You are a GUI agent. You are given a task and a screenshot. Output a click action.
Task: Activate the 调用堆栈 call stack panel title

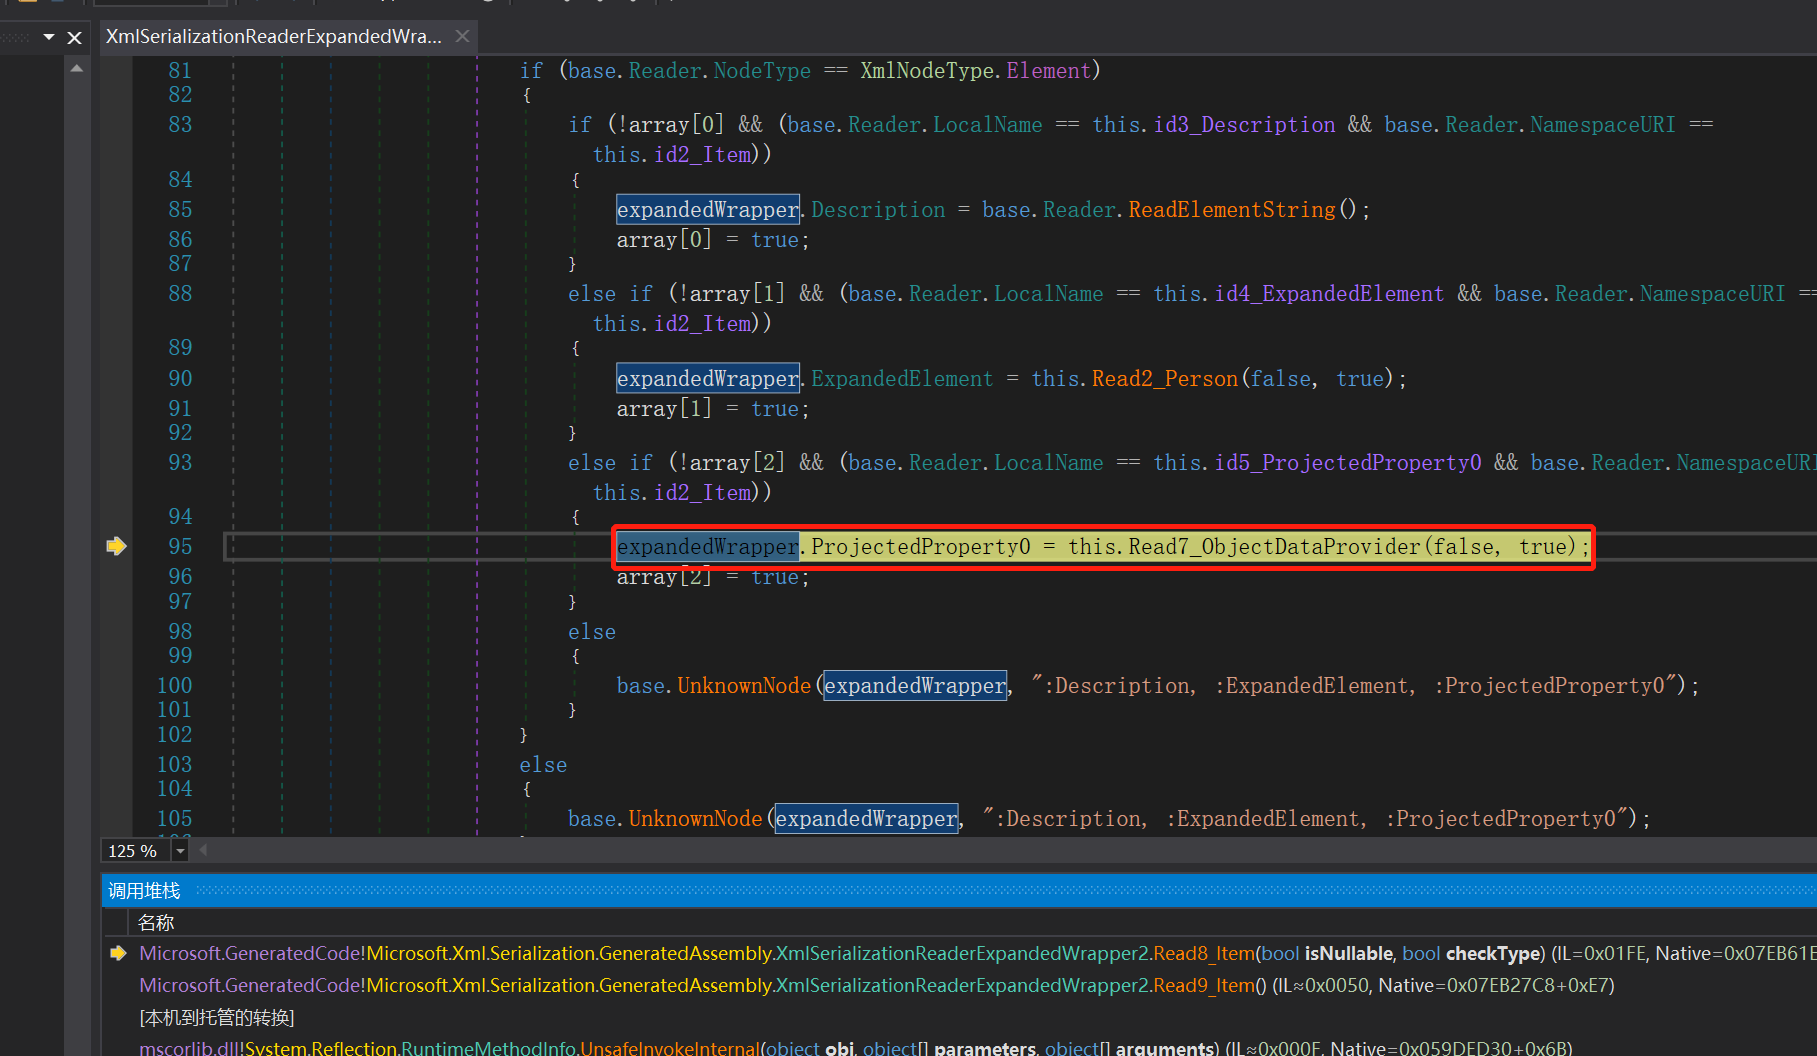(x=144, y=891)
